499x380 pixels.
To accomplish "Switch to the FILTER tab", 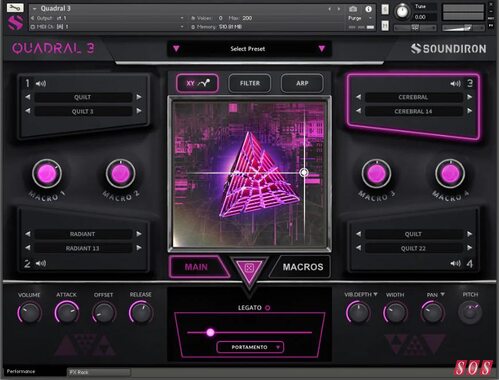I will [x=250, y=83].
